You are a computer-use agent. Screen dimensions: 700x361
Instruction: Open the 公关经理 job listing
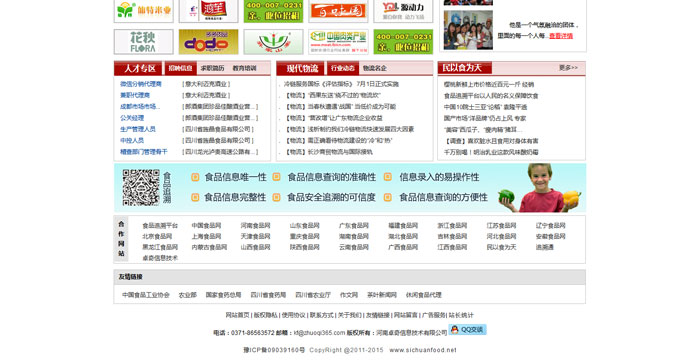tap(132, 118)
